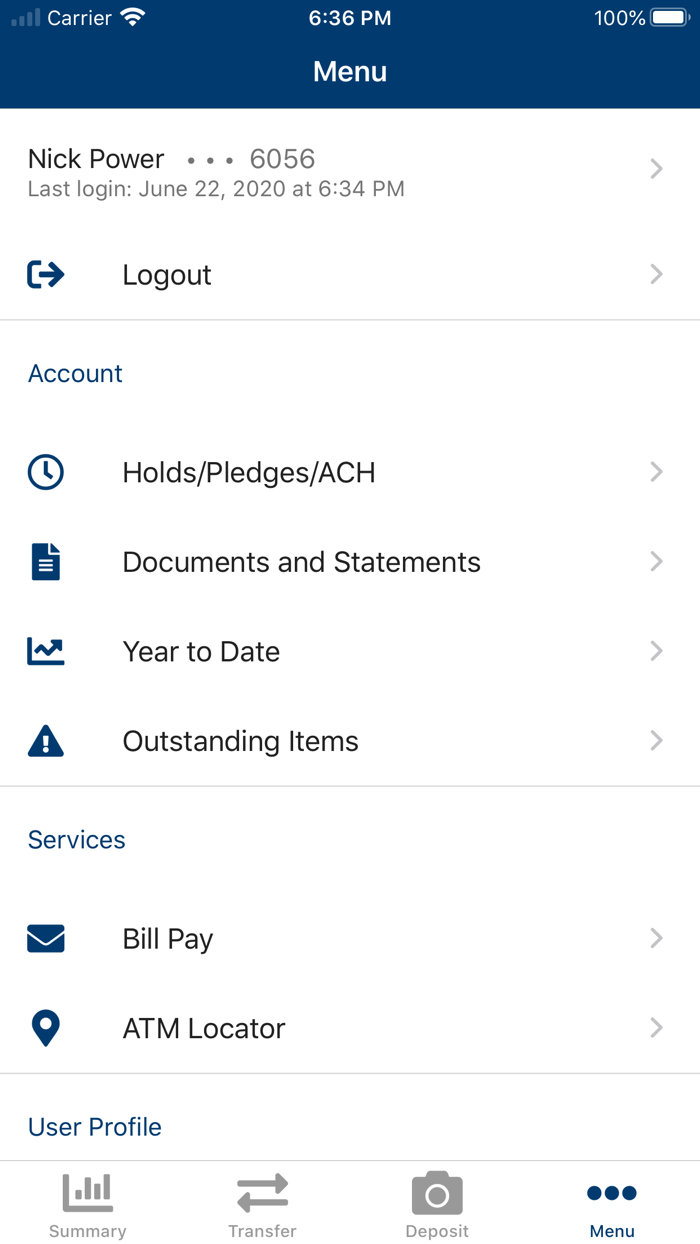The image size is (700, 1244).
Task: Tap the Summary bar chart icon
Action: click(87, 1191)
